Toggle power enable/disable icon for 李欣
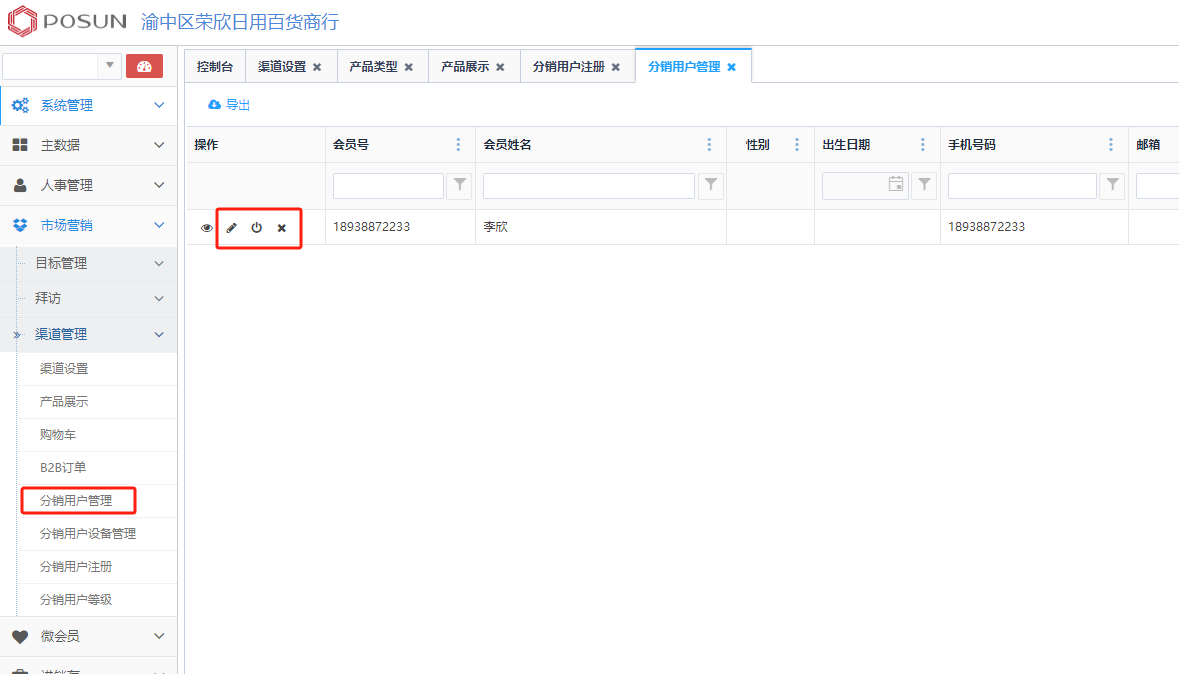1179x674 pixels. click(x=257, y=228)
